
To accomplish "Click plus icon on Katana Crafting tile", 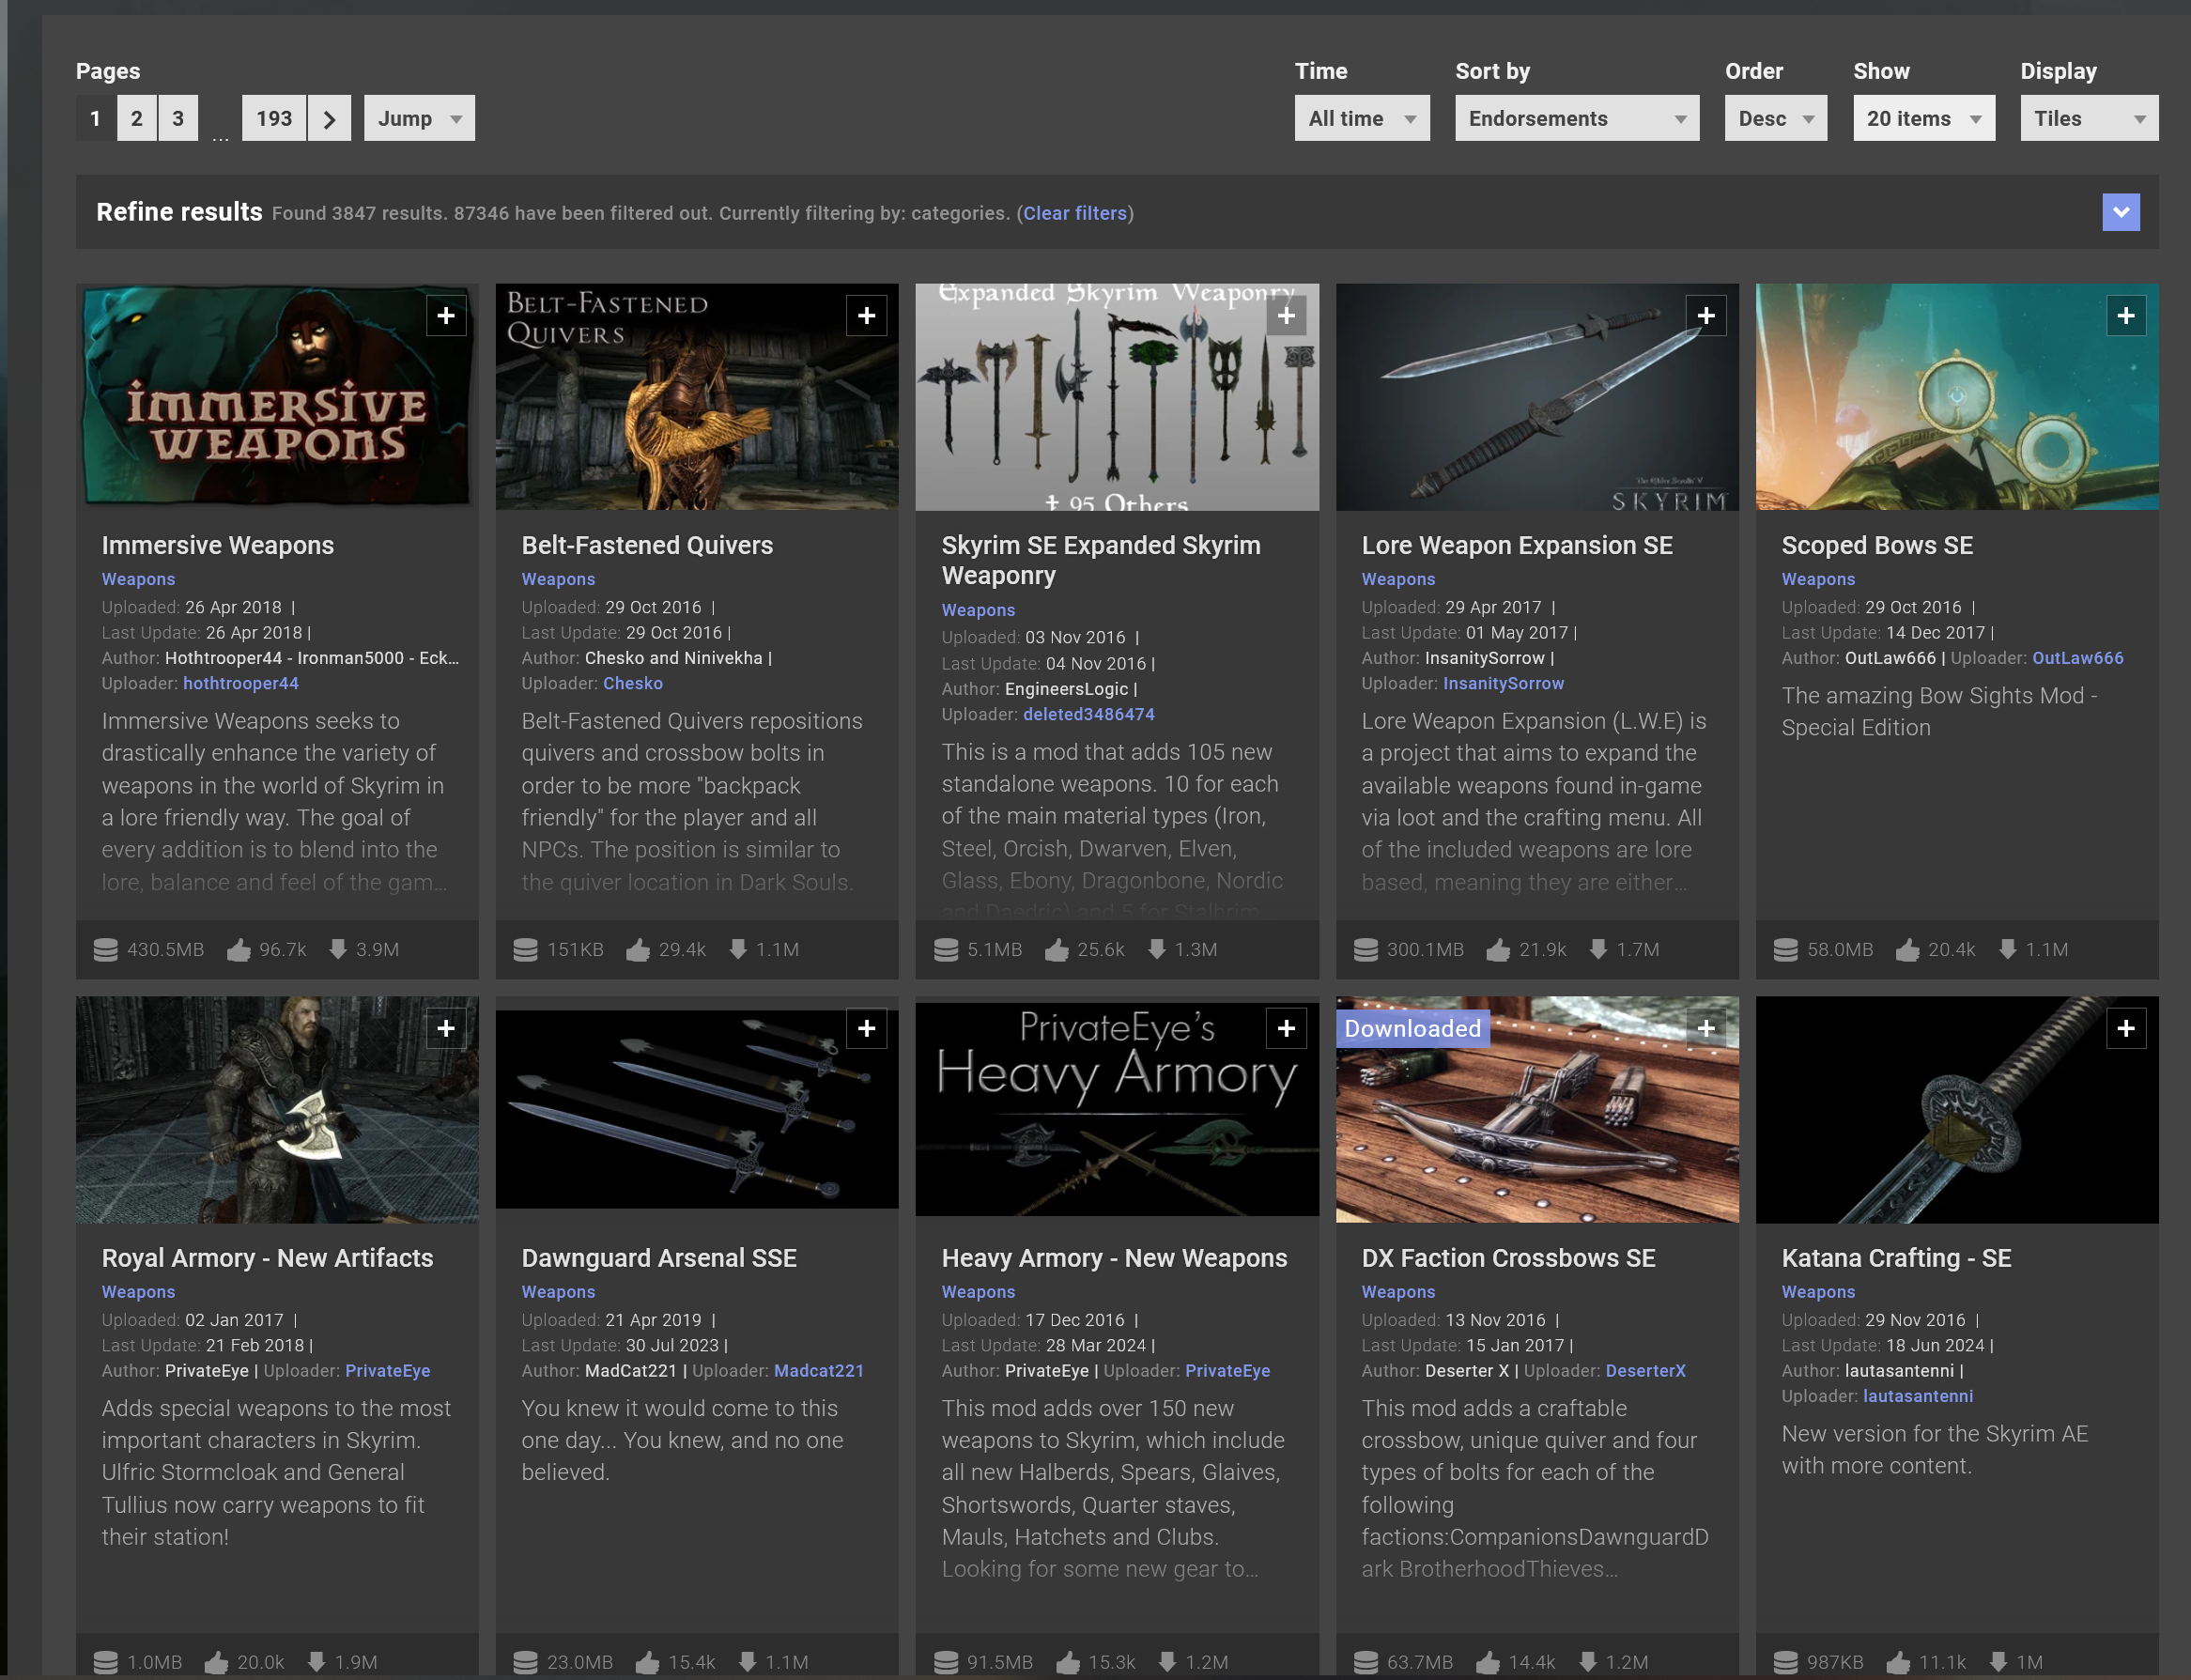I will 2126,1028.
